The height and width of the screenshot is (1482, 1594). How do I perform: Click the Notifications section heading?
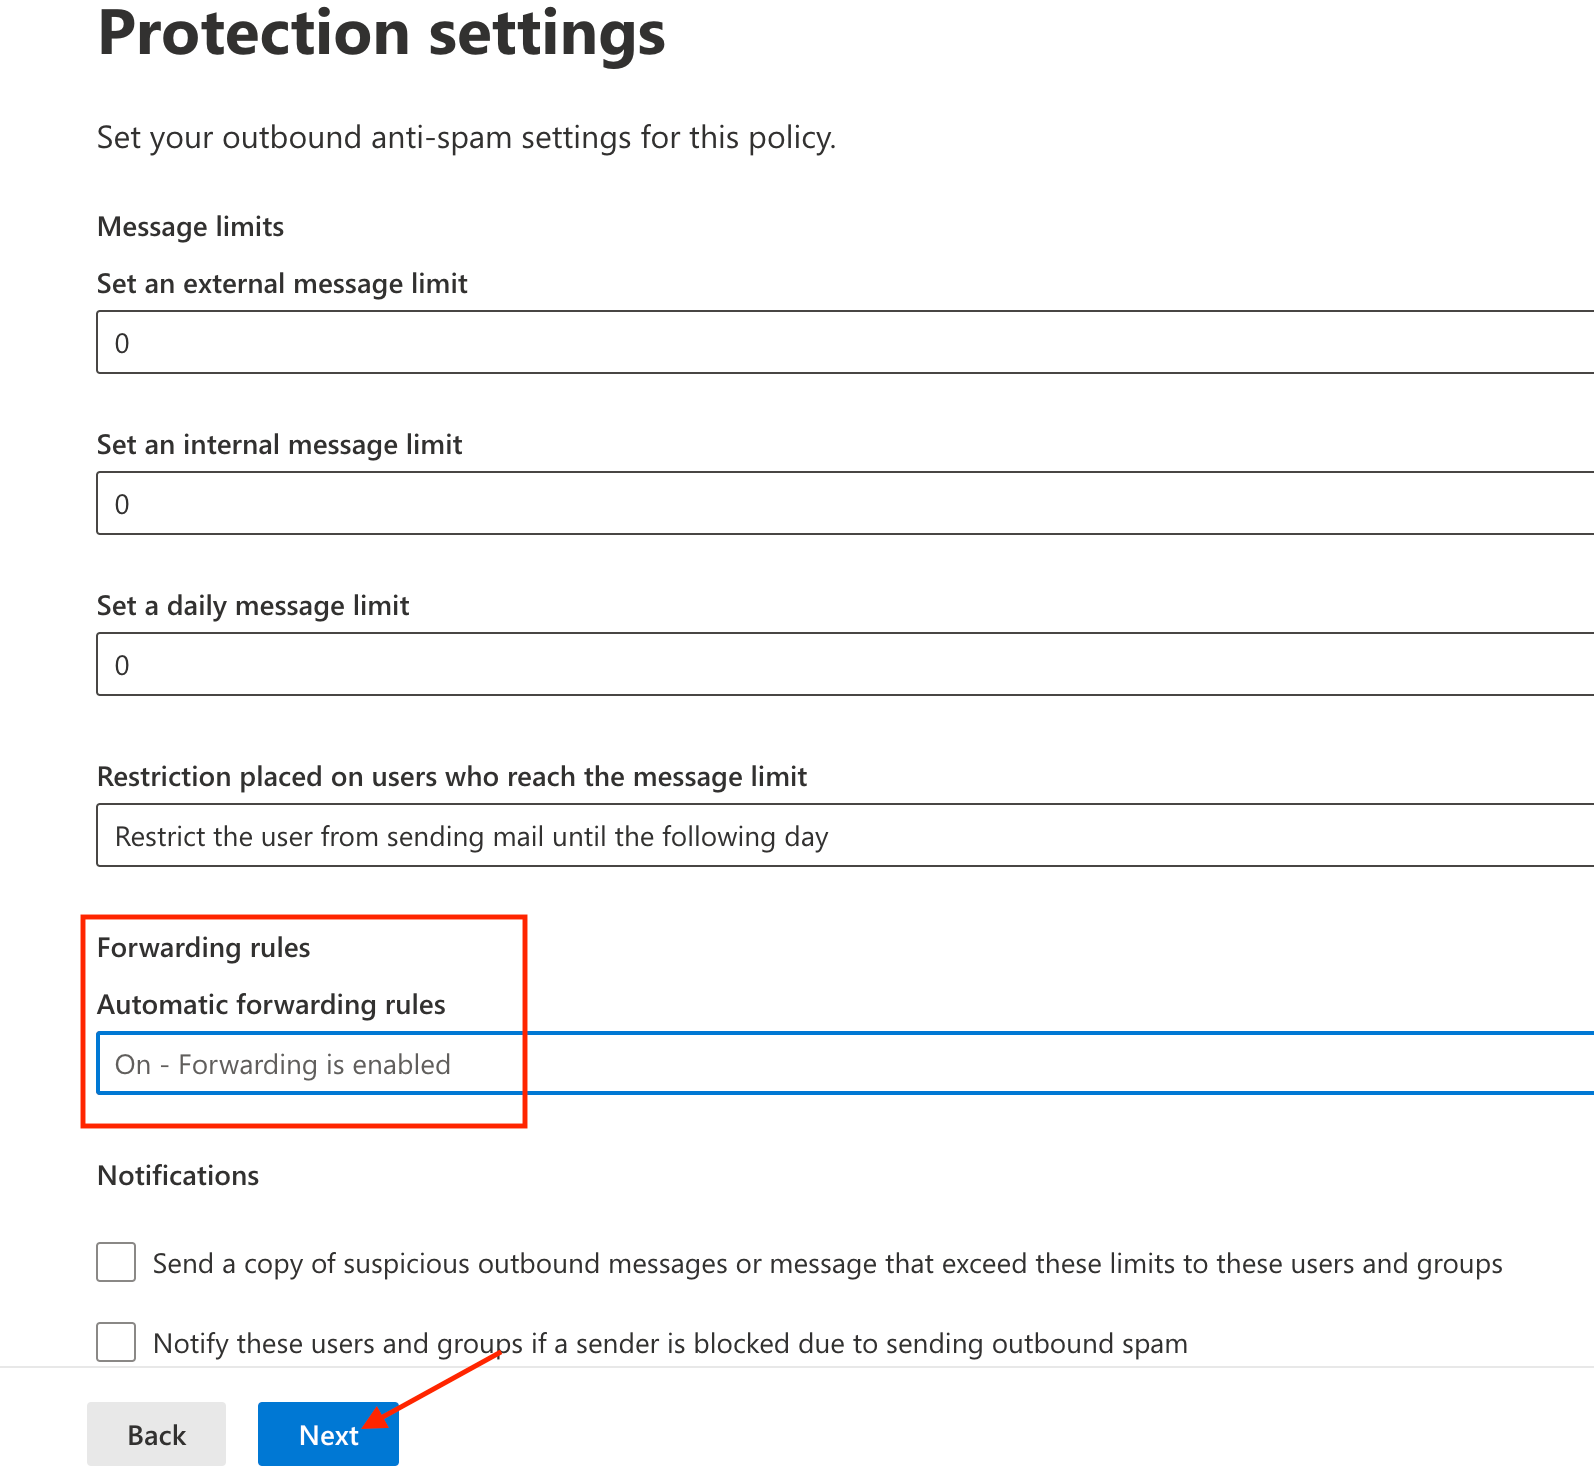[178, 1176]
